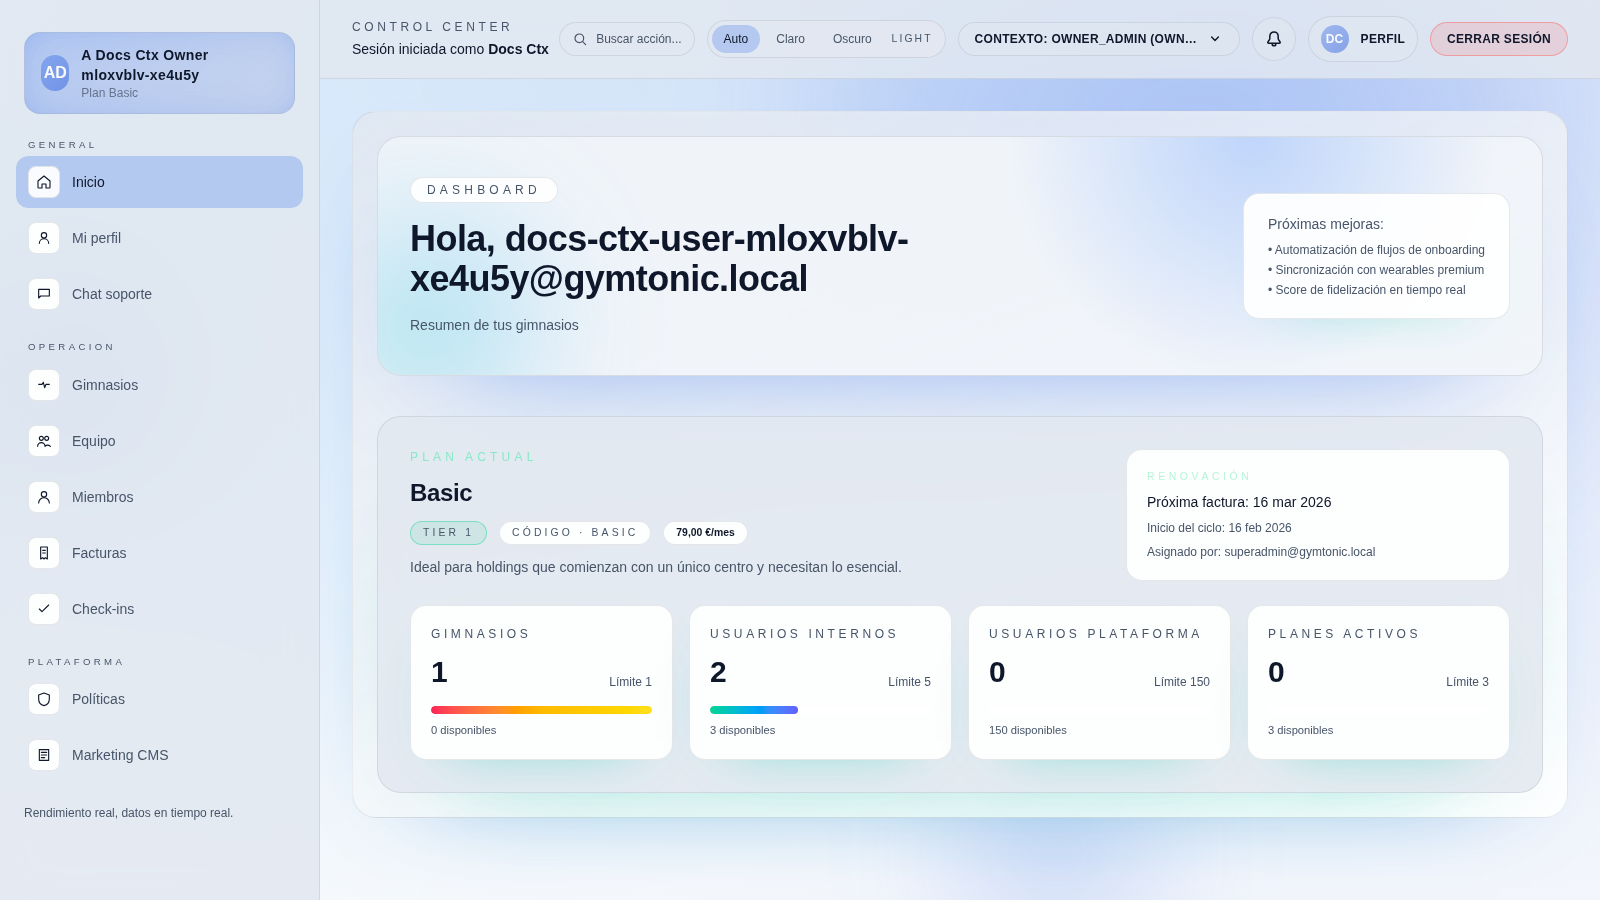The height and width of the screenshot is (900, 1600).
Task: Click the Gimnasios usage progress bar
Action: 541,710
